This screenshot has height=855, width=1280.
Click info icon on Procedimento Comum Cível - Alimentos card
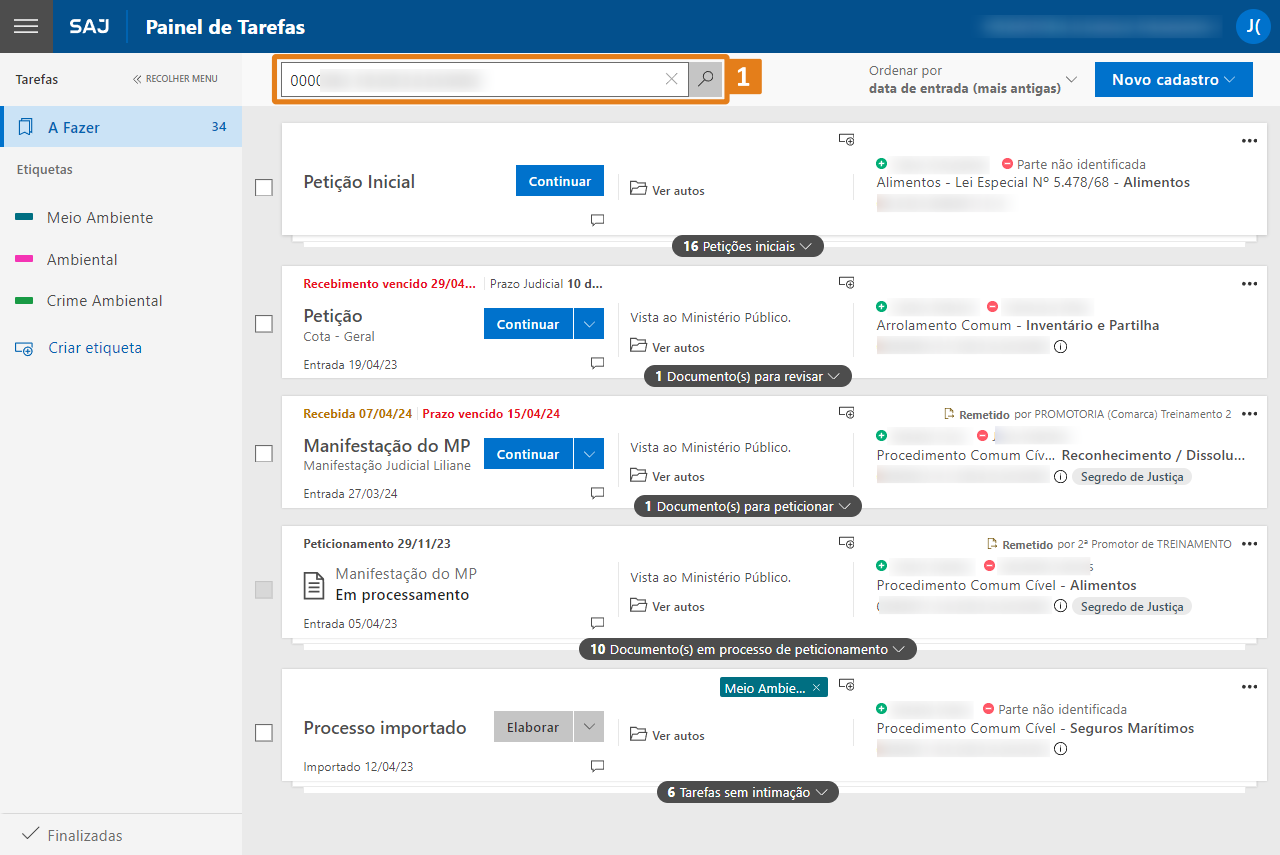[1060, 606]
